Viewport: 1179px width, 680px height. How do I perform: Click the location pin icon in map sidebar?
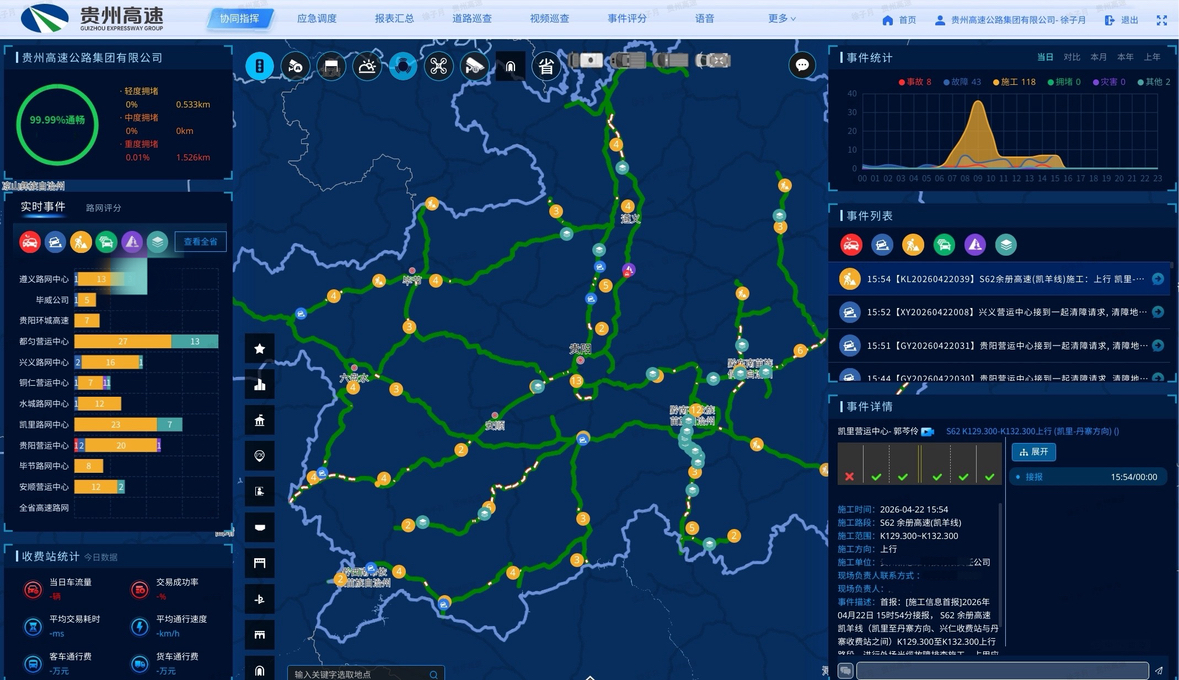[x=259, y=456]
